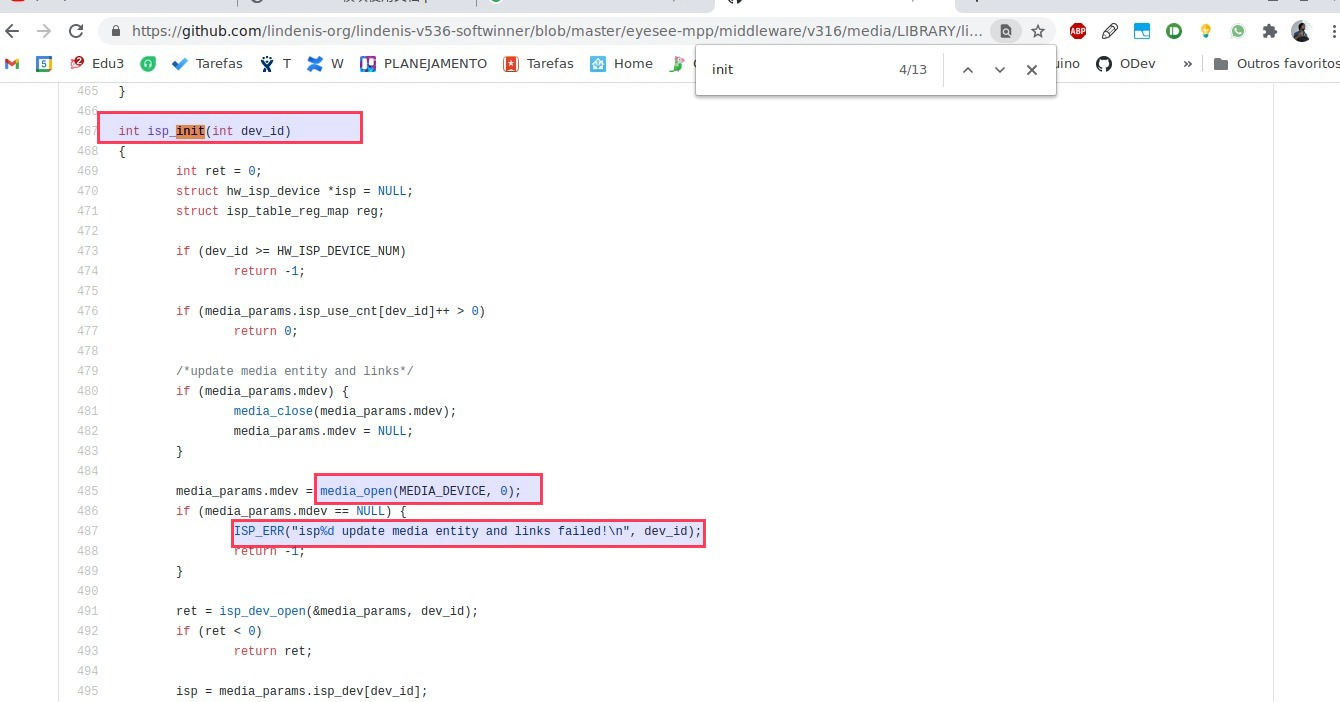The width and height of the screenshot is (1340, 702).
Task: Open the Gmail bookmark
Action: pos(12,63)
